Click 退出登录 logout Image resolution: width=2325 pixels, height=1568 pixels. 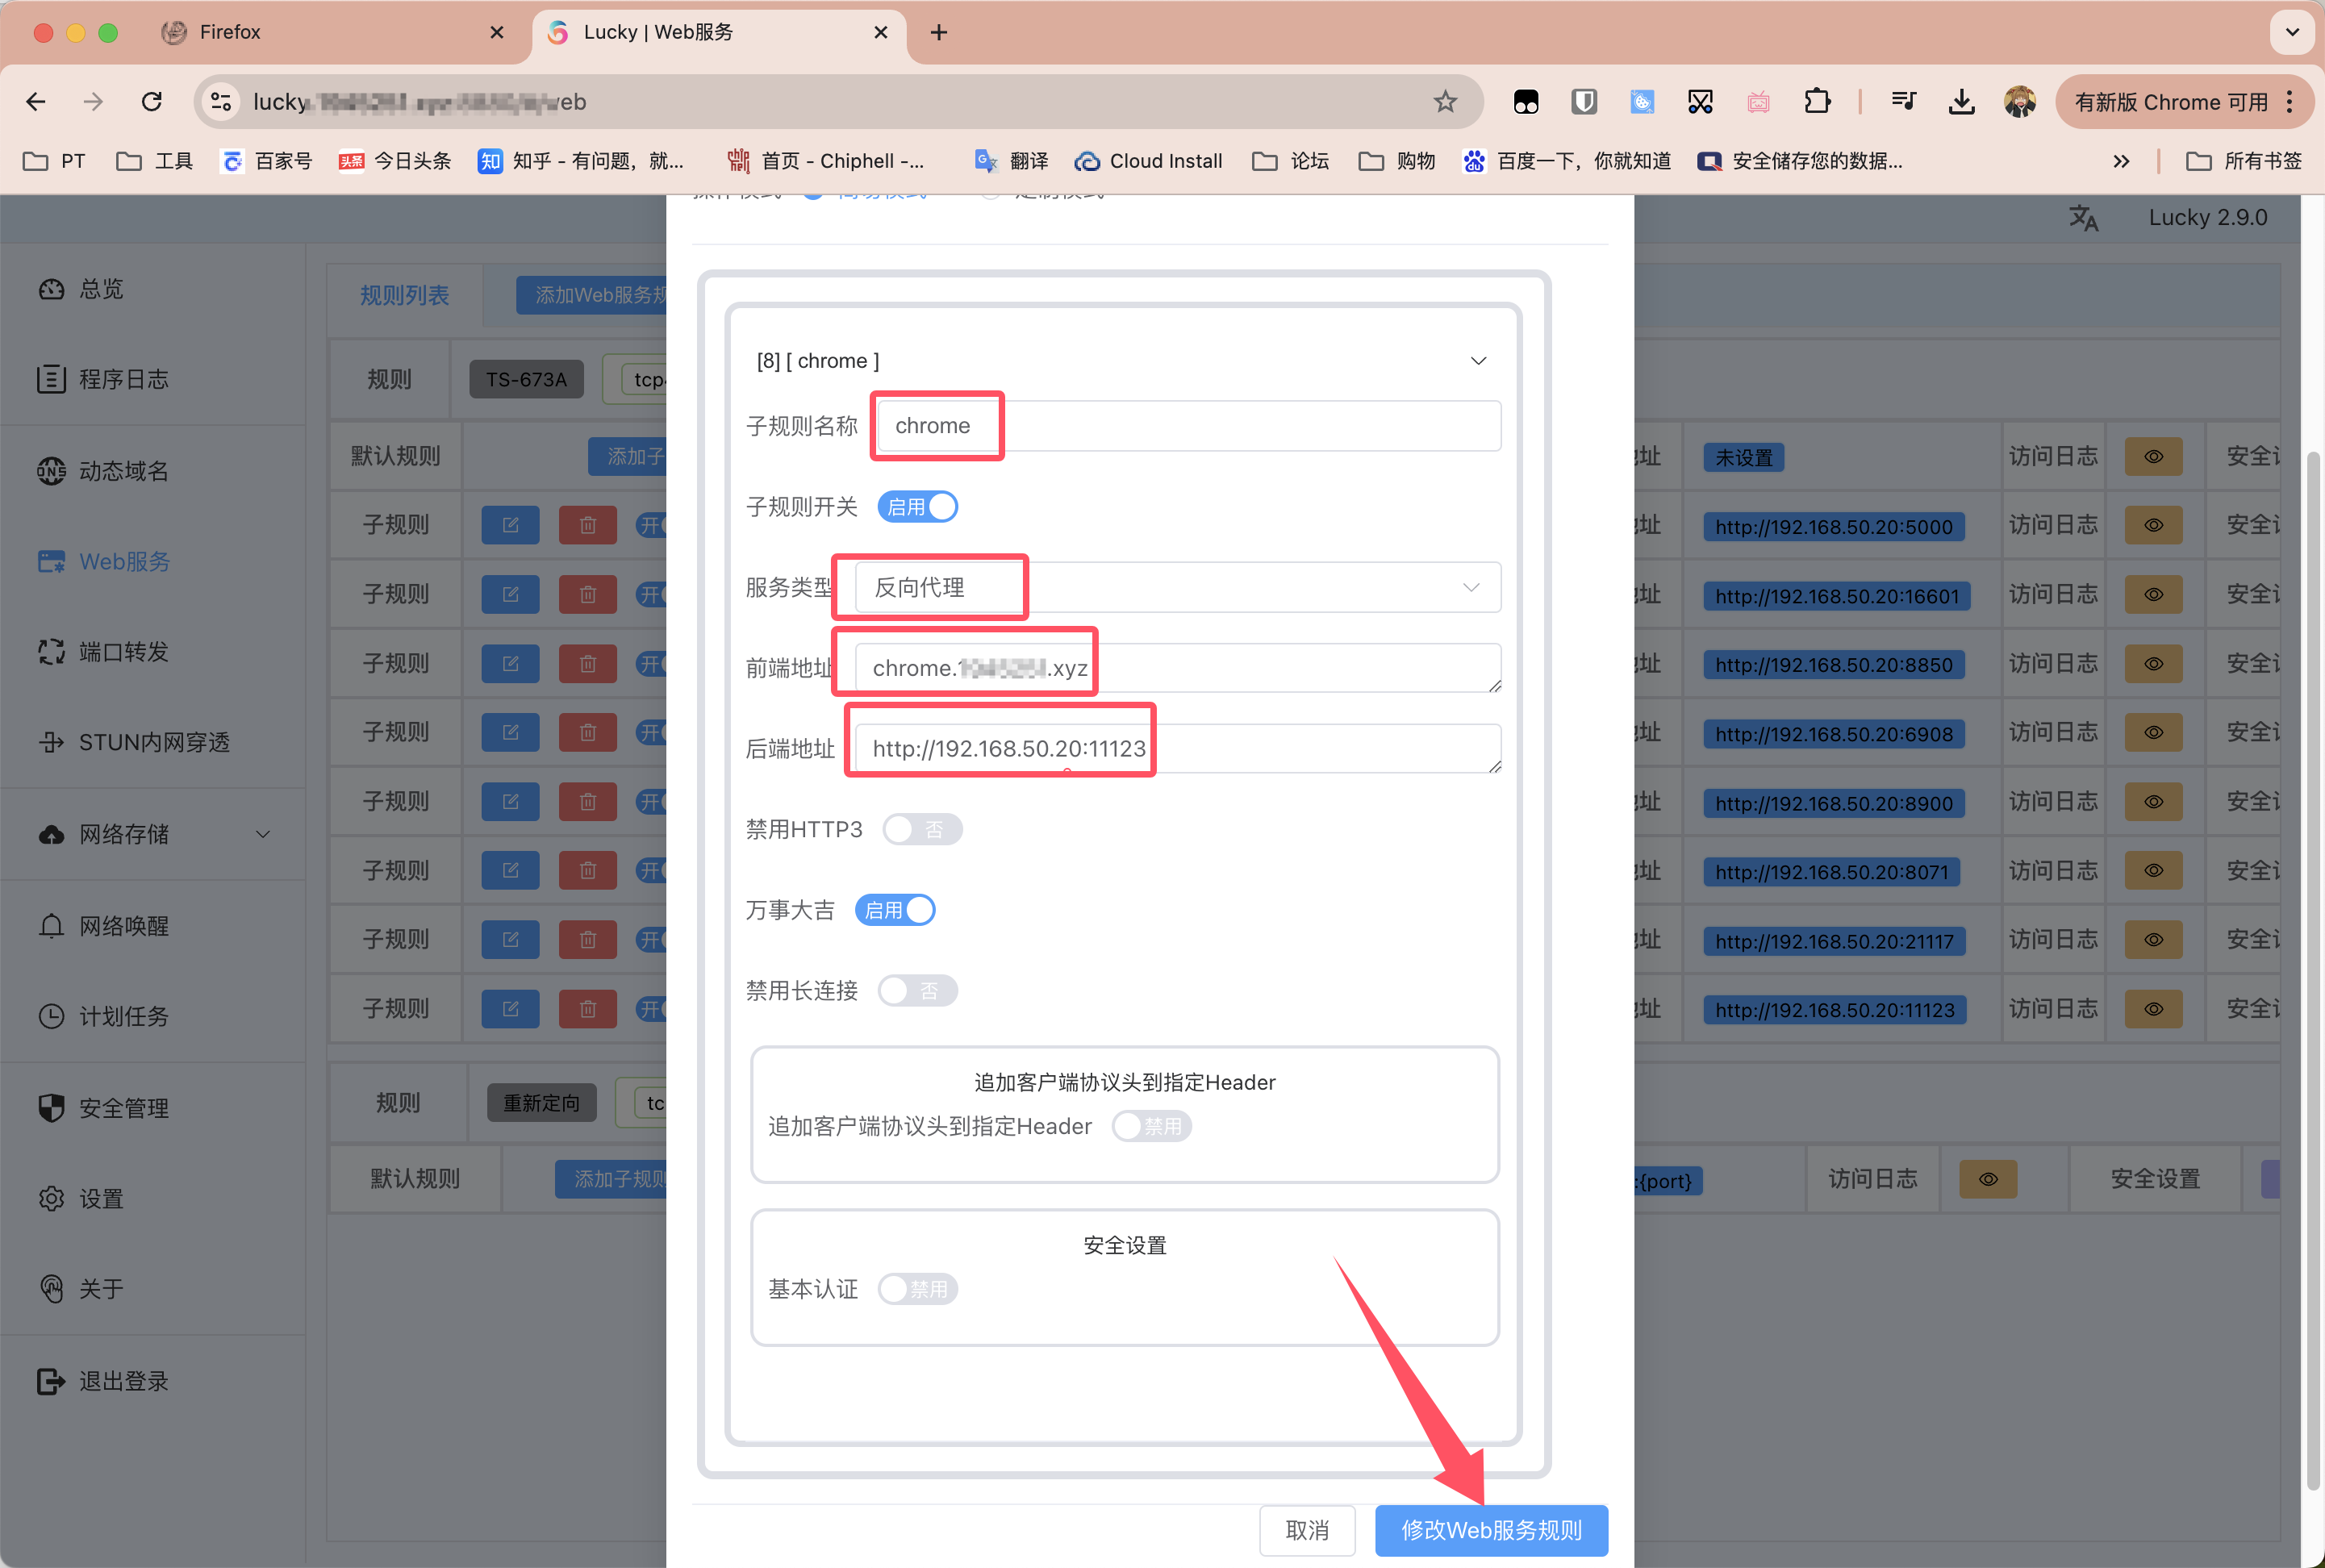(103, 1380)
